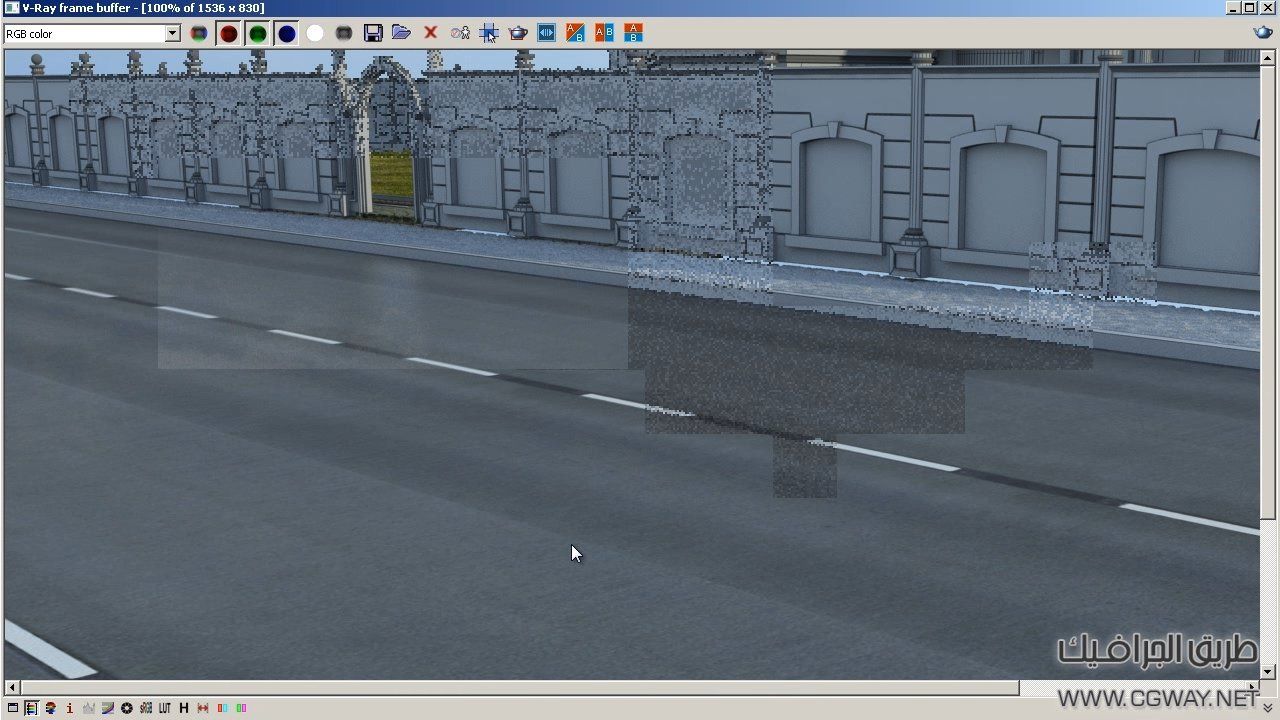Click the teapot render last icon
This screenshot has width=1280, height=720.
point(518,34)
